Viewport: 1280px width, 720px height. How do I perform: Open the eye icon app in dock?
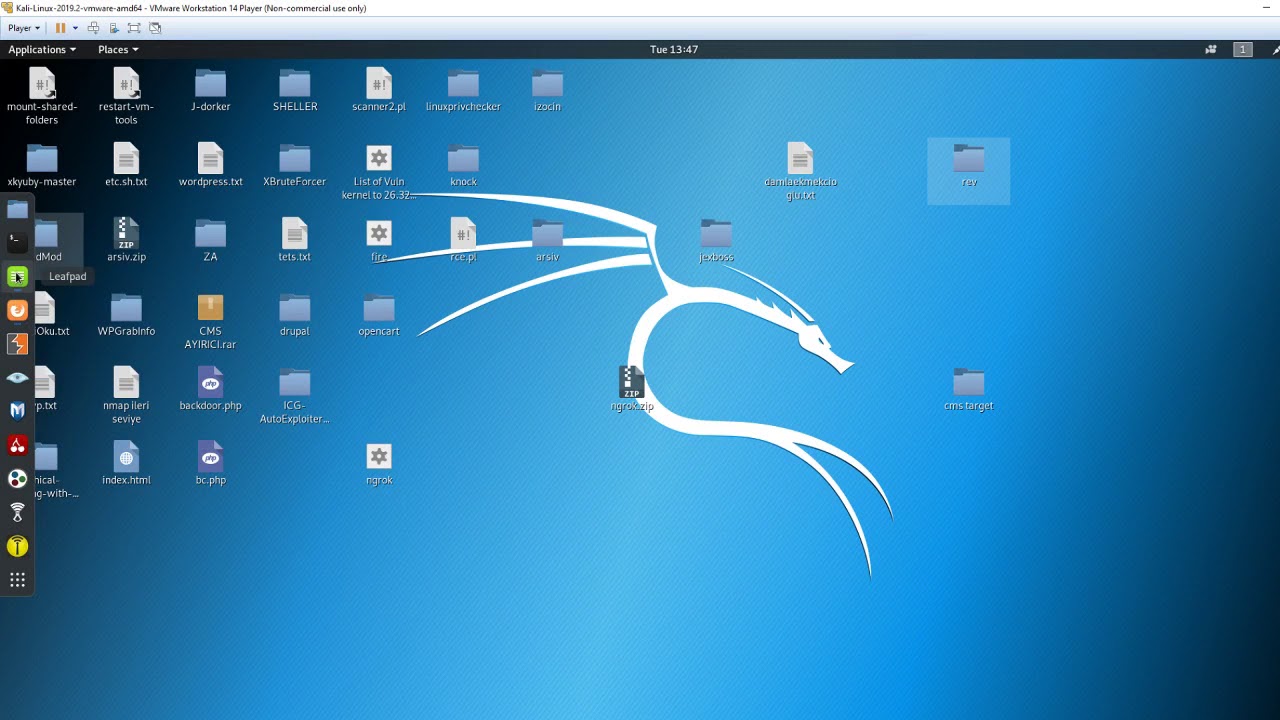(x=17, y=378)
